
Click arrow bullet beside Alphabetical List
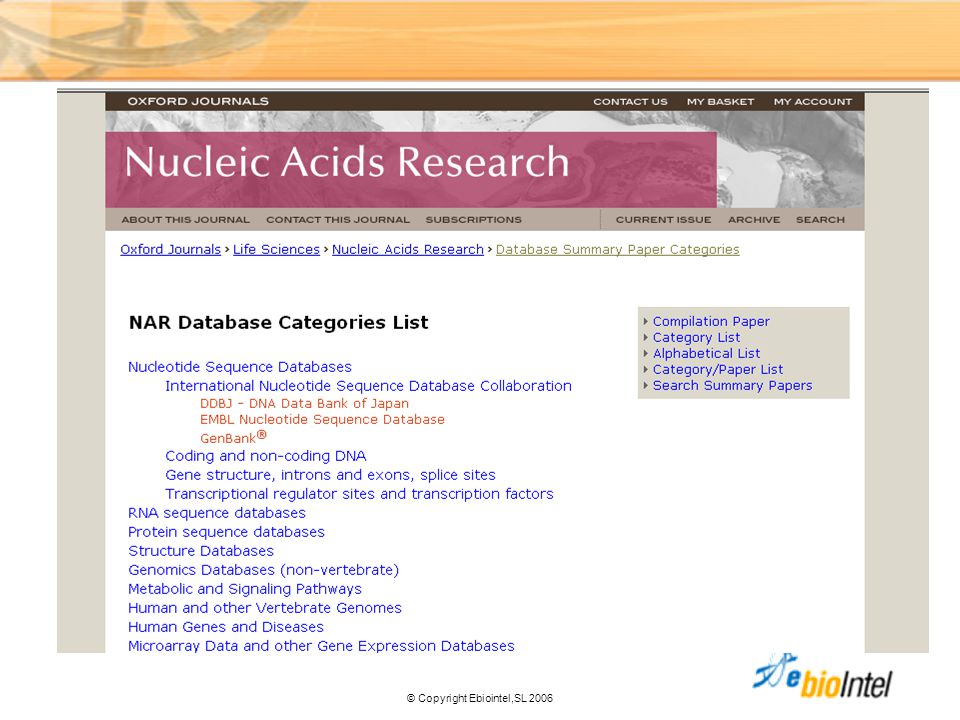645,353
